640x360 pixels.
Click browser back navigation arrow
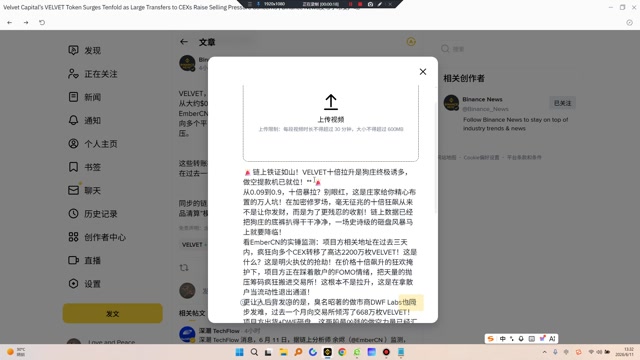9,22
